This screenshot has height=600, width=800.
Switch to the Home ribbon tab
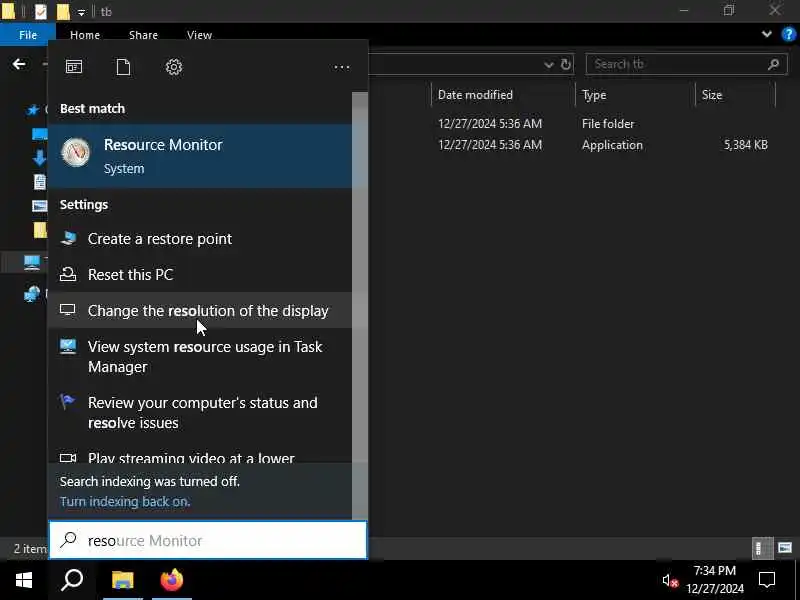click(85, 35)
